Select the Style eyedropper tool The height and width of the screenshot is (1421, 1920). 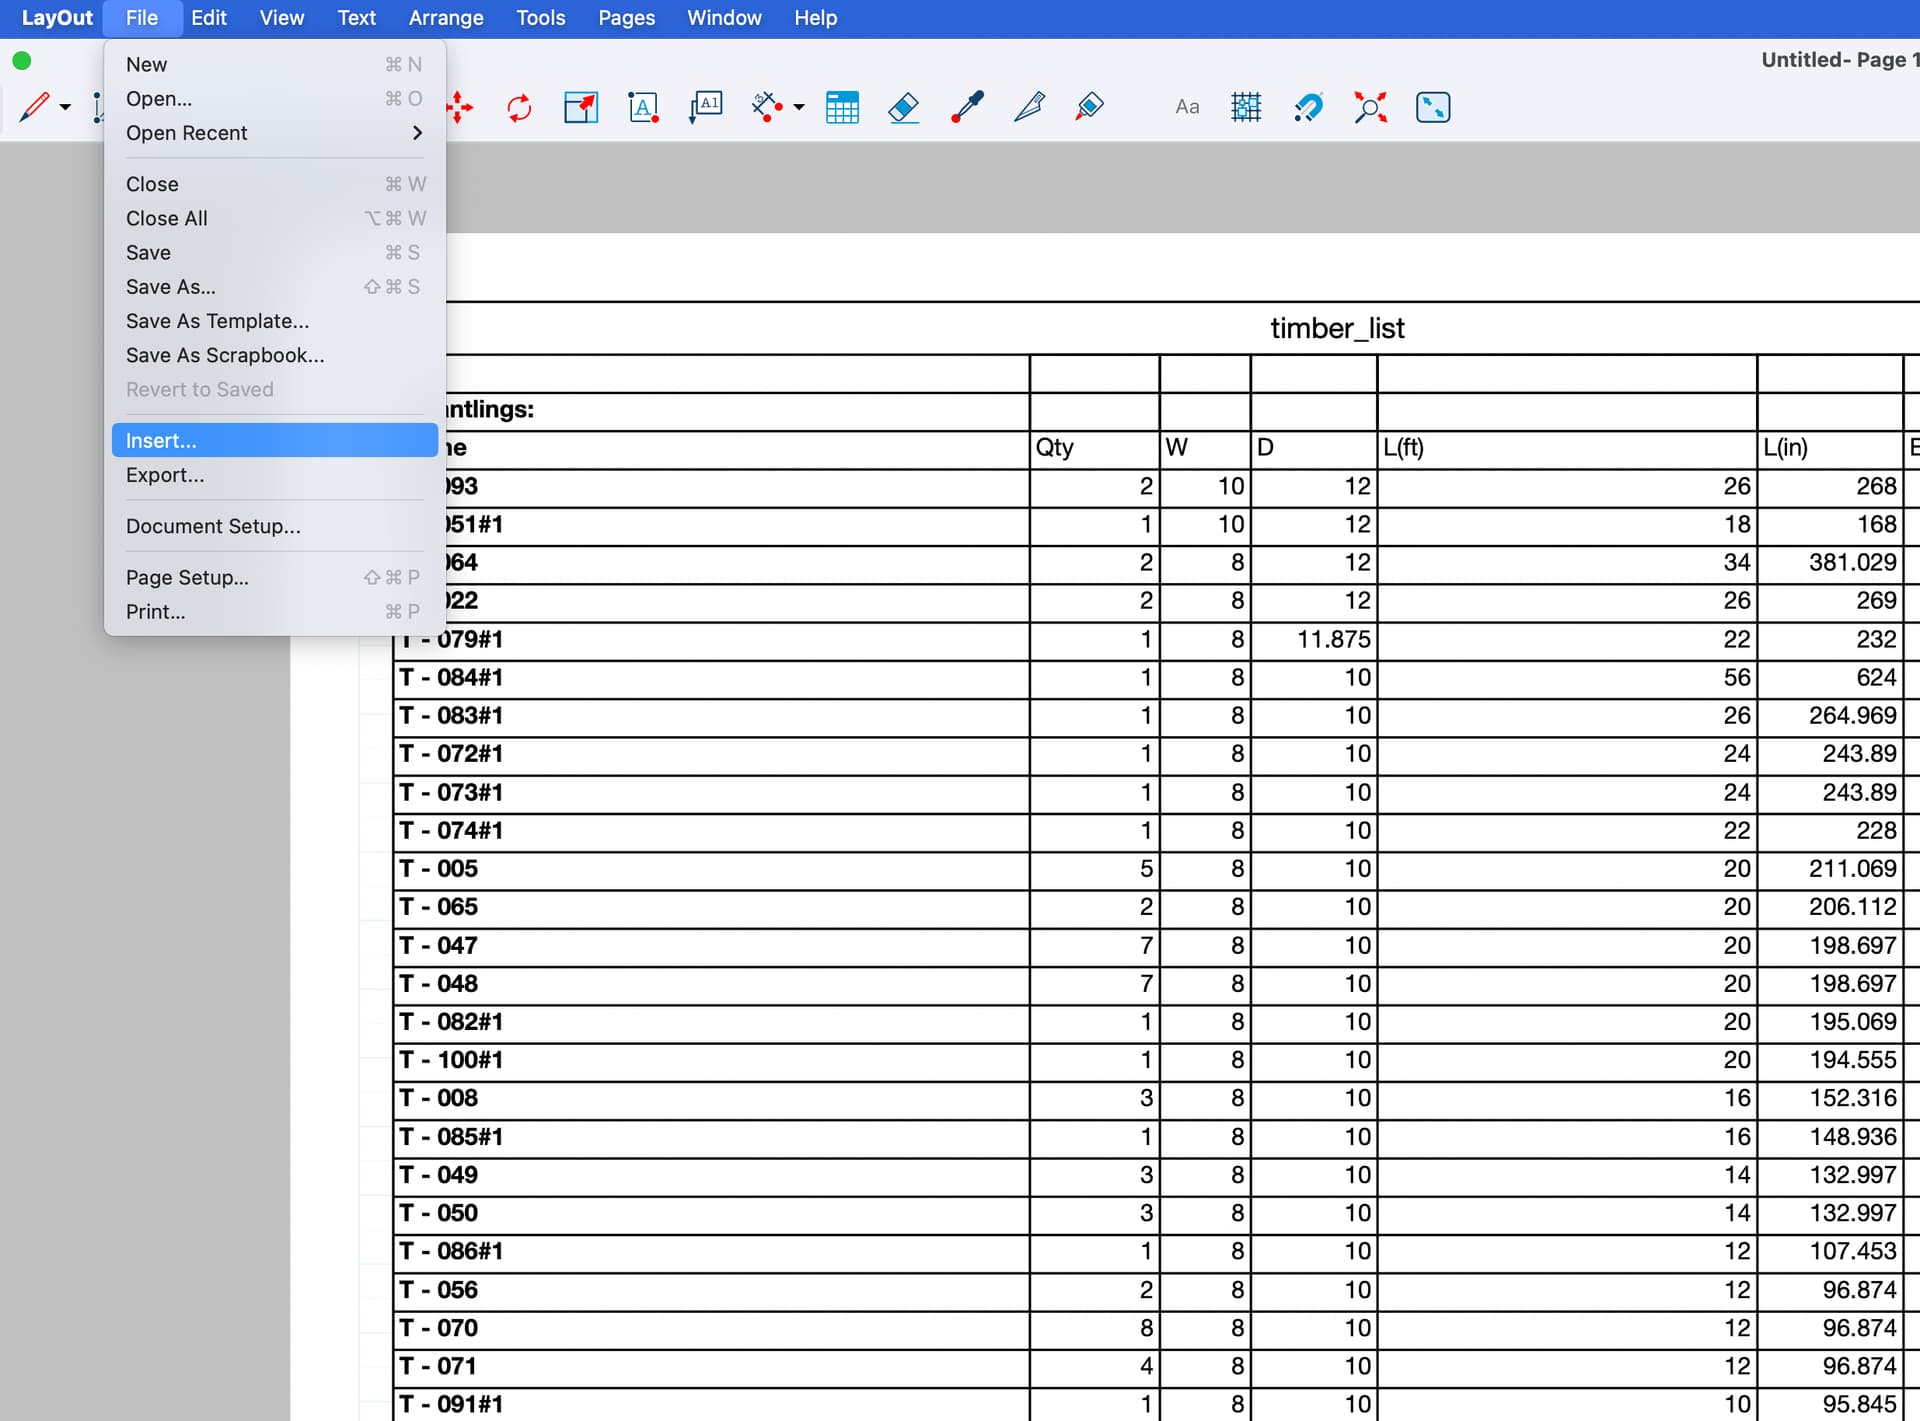pyautogui.click(x=967, y=107)
